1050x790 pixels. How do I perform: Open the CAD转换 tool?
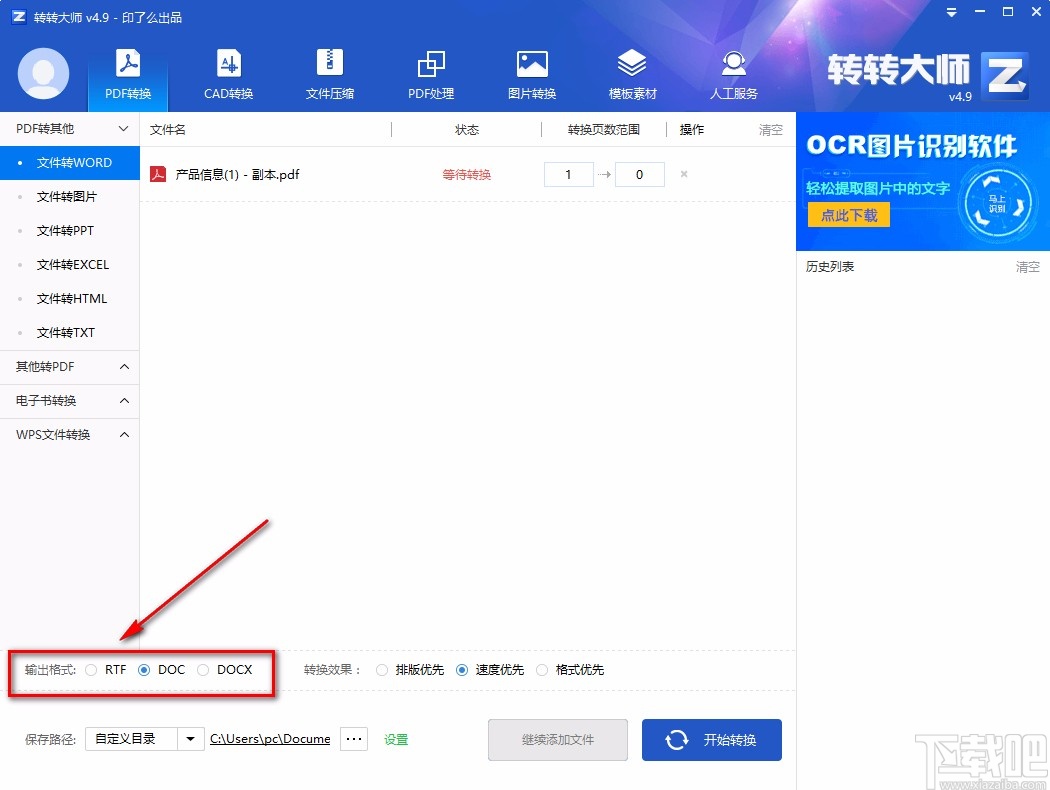pyautogui.click(x=228, y=73)
